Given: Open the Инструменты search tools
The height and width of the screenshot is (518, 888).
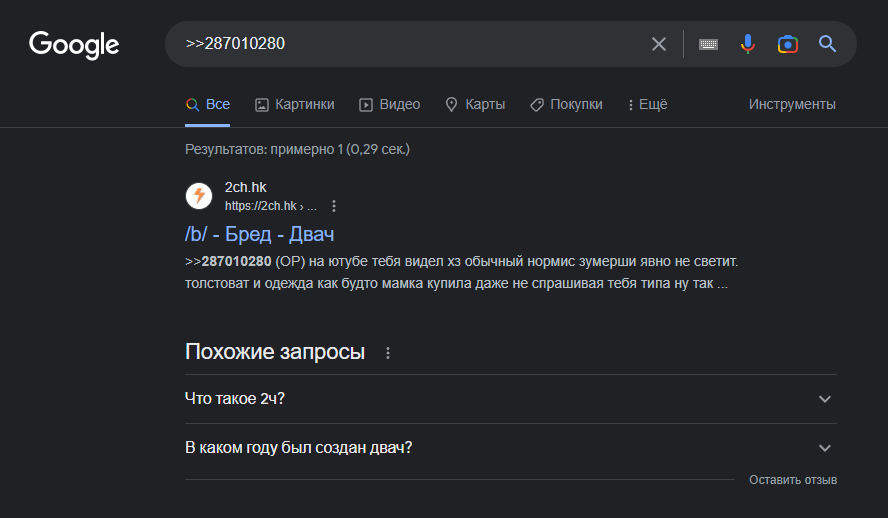Looking at the screenshot, I should 792,104.
